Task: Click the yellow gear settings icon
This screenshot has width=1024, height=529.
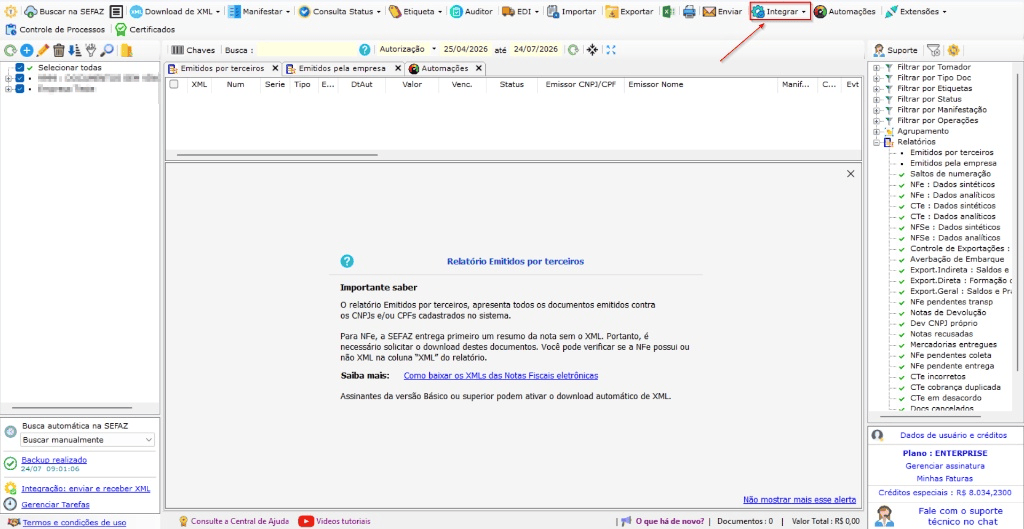Action: click(x=11, y=12)
